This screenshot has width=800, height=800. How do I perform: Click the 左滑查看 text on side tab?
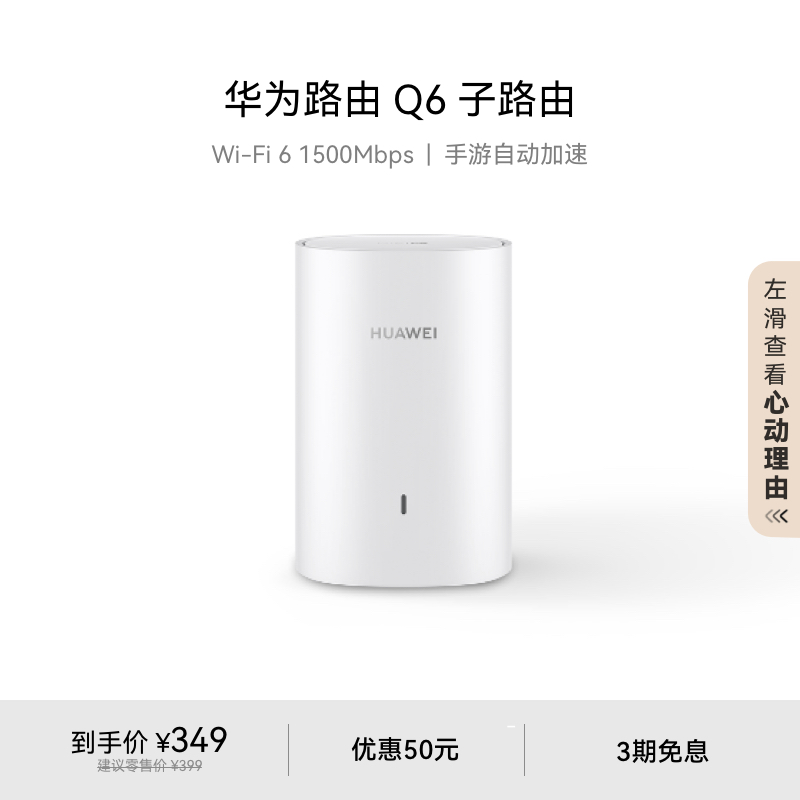(x=775, y=332)
